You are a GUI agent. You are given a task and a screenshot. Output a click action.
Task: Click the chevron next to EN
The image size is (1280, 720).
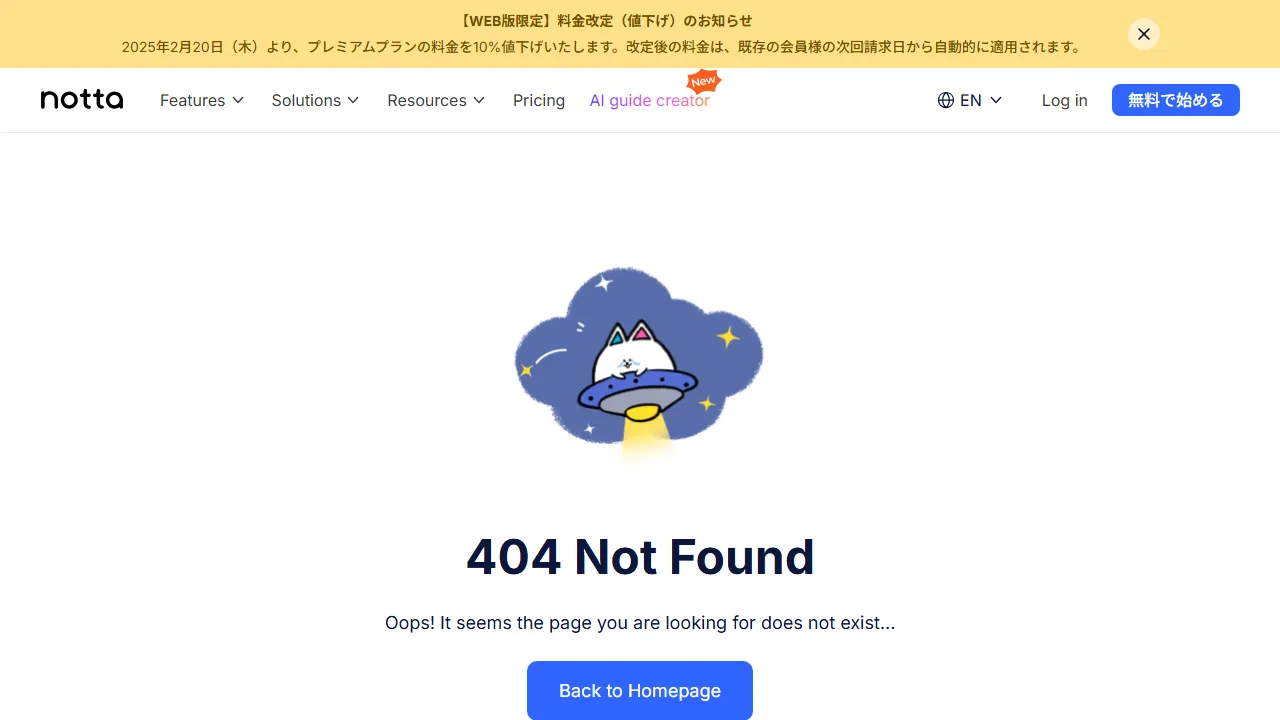point(996,100)
